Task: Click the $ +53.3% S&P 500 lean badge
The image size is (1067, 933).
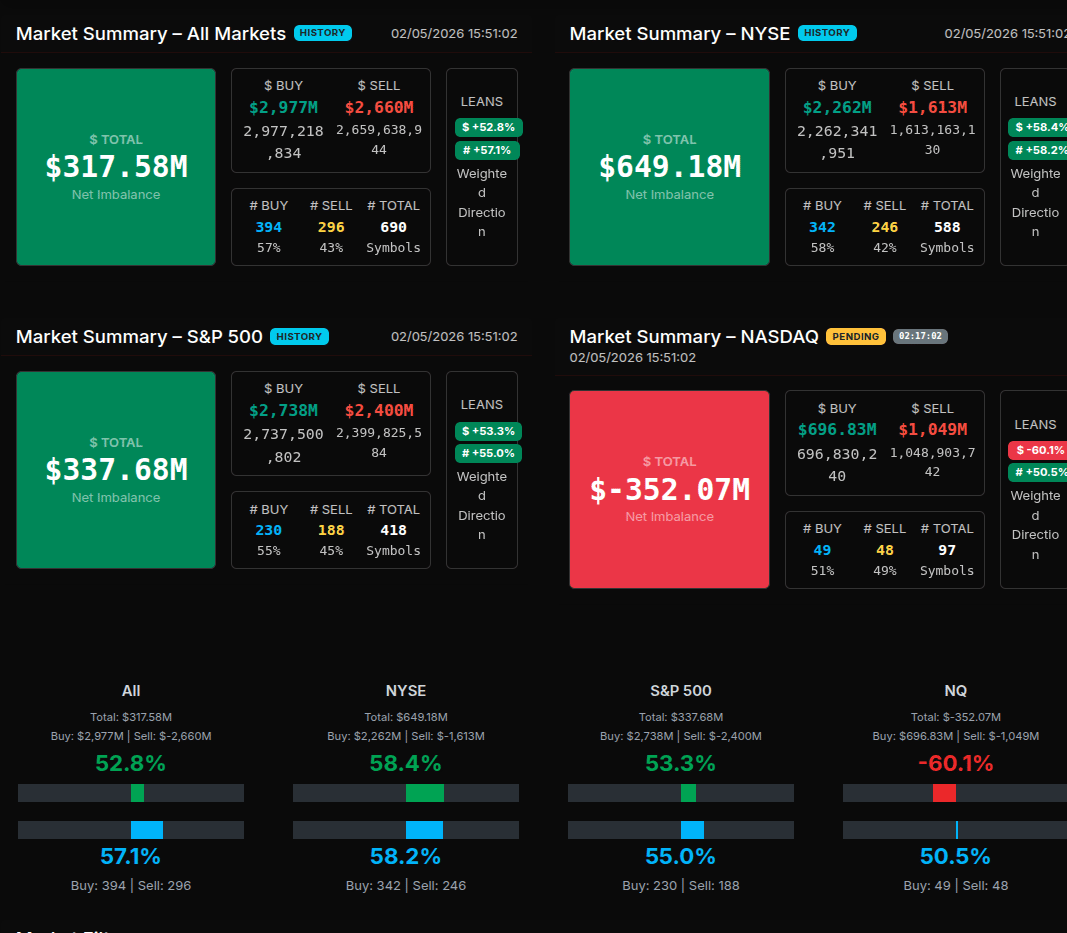Action: pos(488,431)
